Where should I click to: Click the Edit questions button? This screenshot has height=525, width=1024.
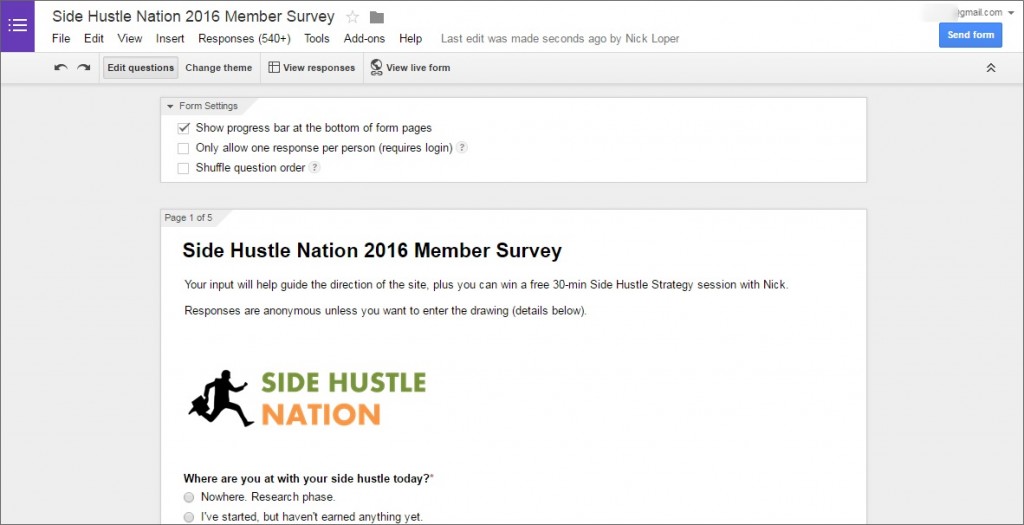[x=140, y=67]
